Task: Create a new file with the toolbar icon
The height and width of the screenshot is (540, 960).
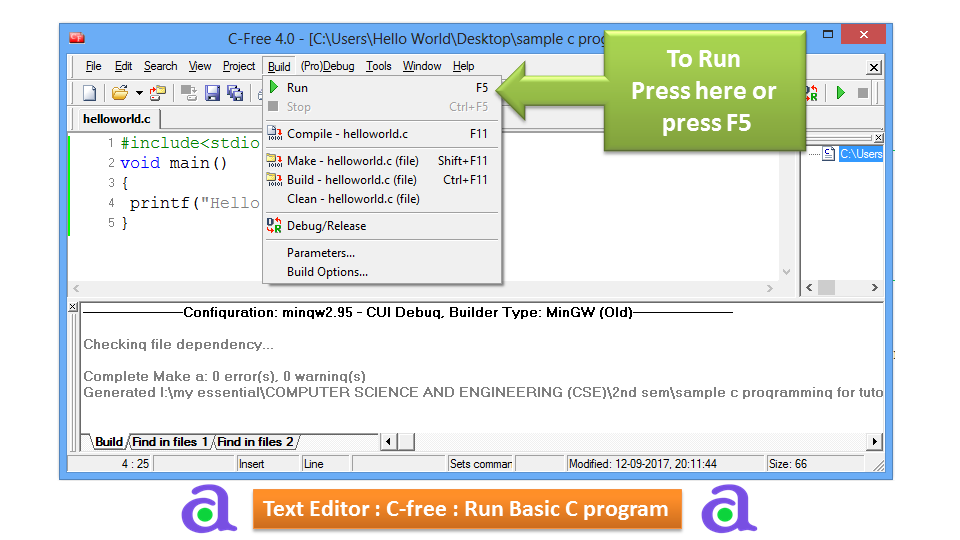Action: coord(89,93)
